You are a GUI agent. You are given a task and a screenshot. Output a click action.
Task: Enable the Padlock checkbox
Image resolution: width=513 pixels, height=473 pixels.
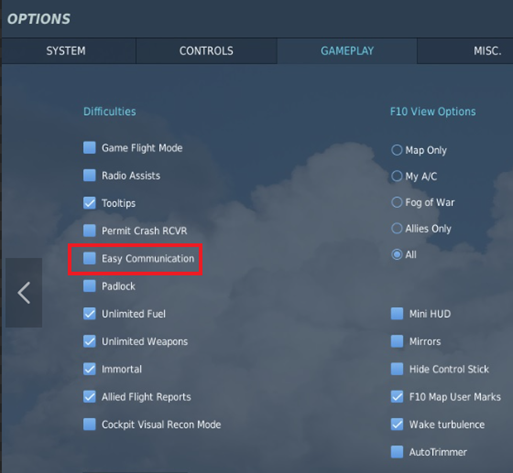[x=89, y=286]
